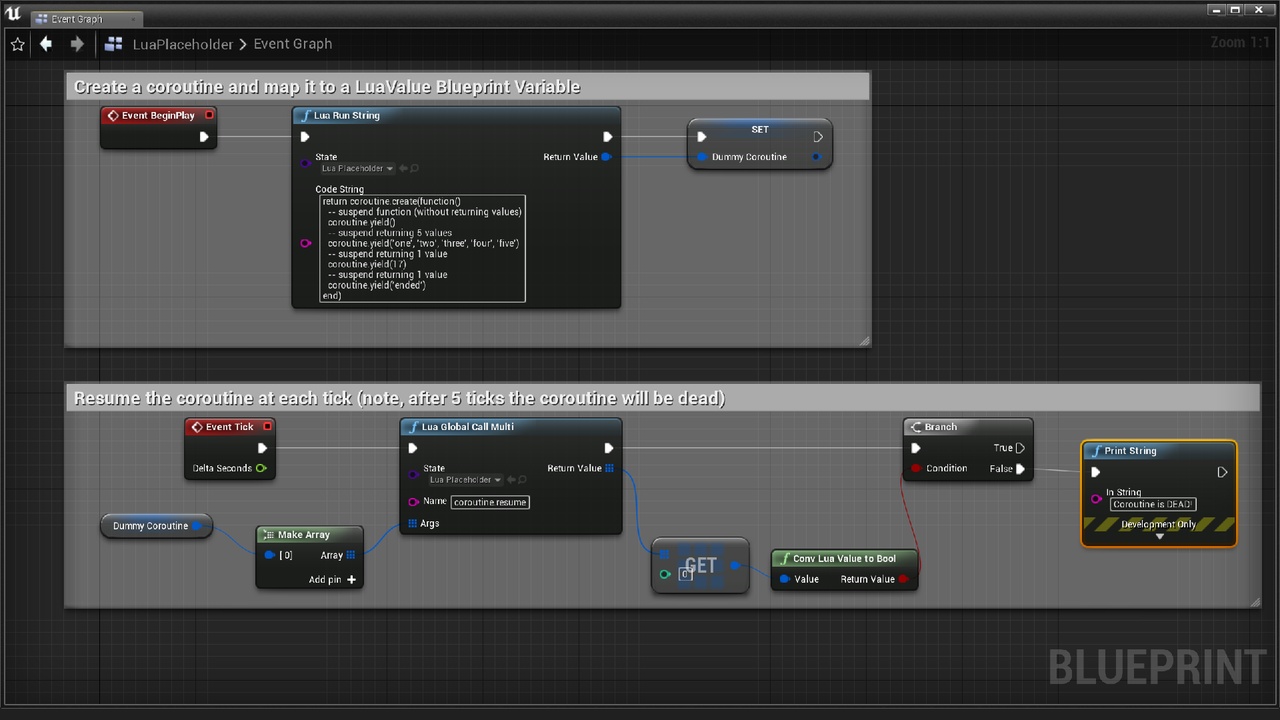
Task: Go forward with the right arrow button
Action: click(x=77, y=44)
